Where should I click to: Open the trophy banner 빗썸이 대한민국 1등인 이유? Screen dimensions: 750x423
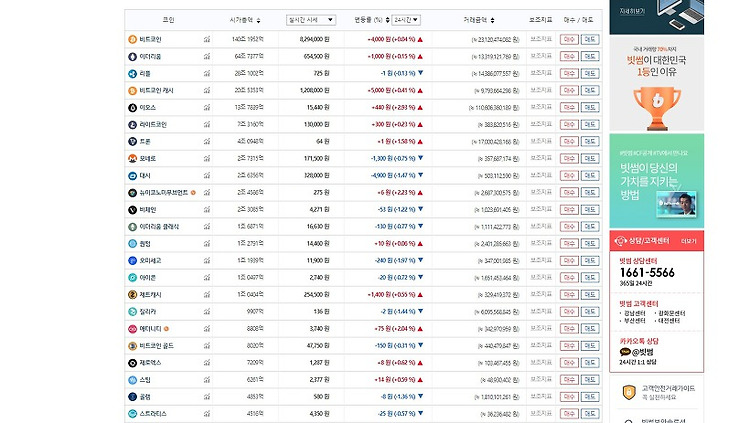(657, 84)
